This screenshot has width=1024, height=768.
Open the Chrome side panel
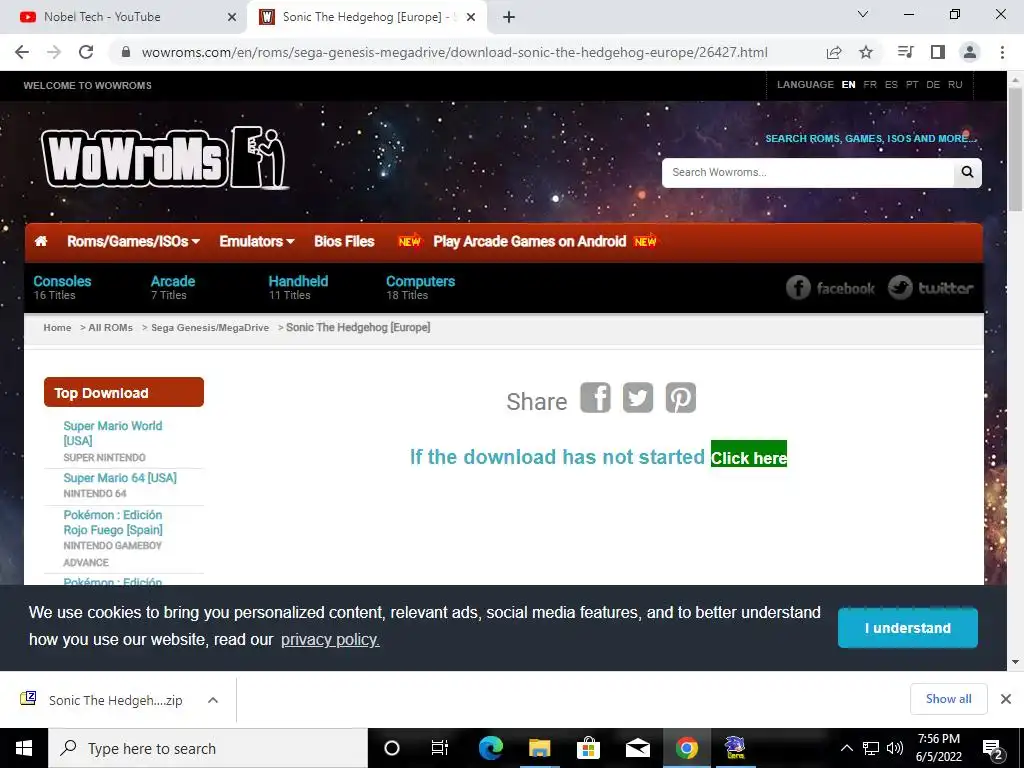(x=938, y=52)
